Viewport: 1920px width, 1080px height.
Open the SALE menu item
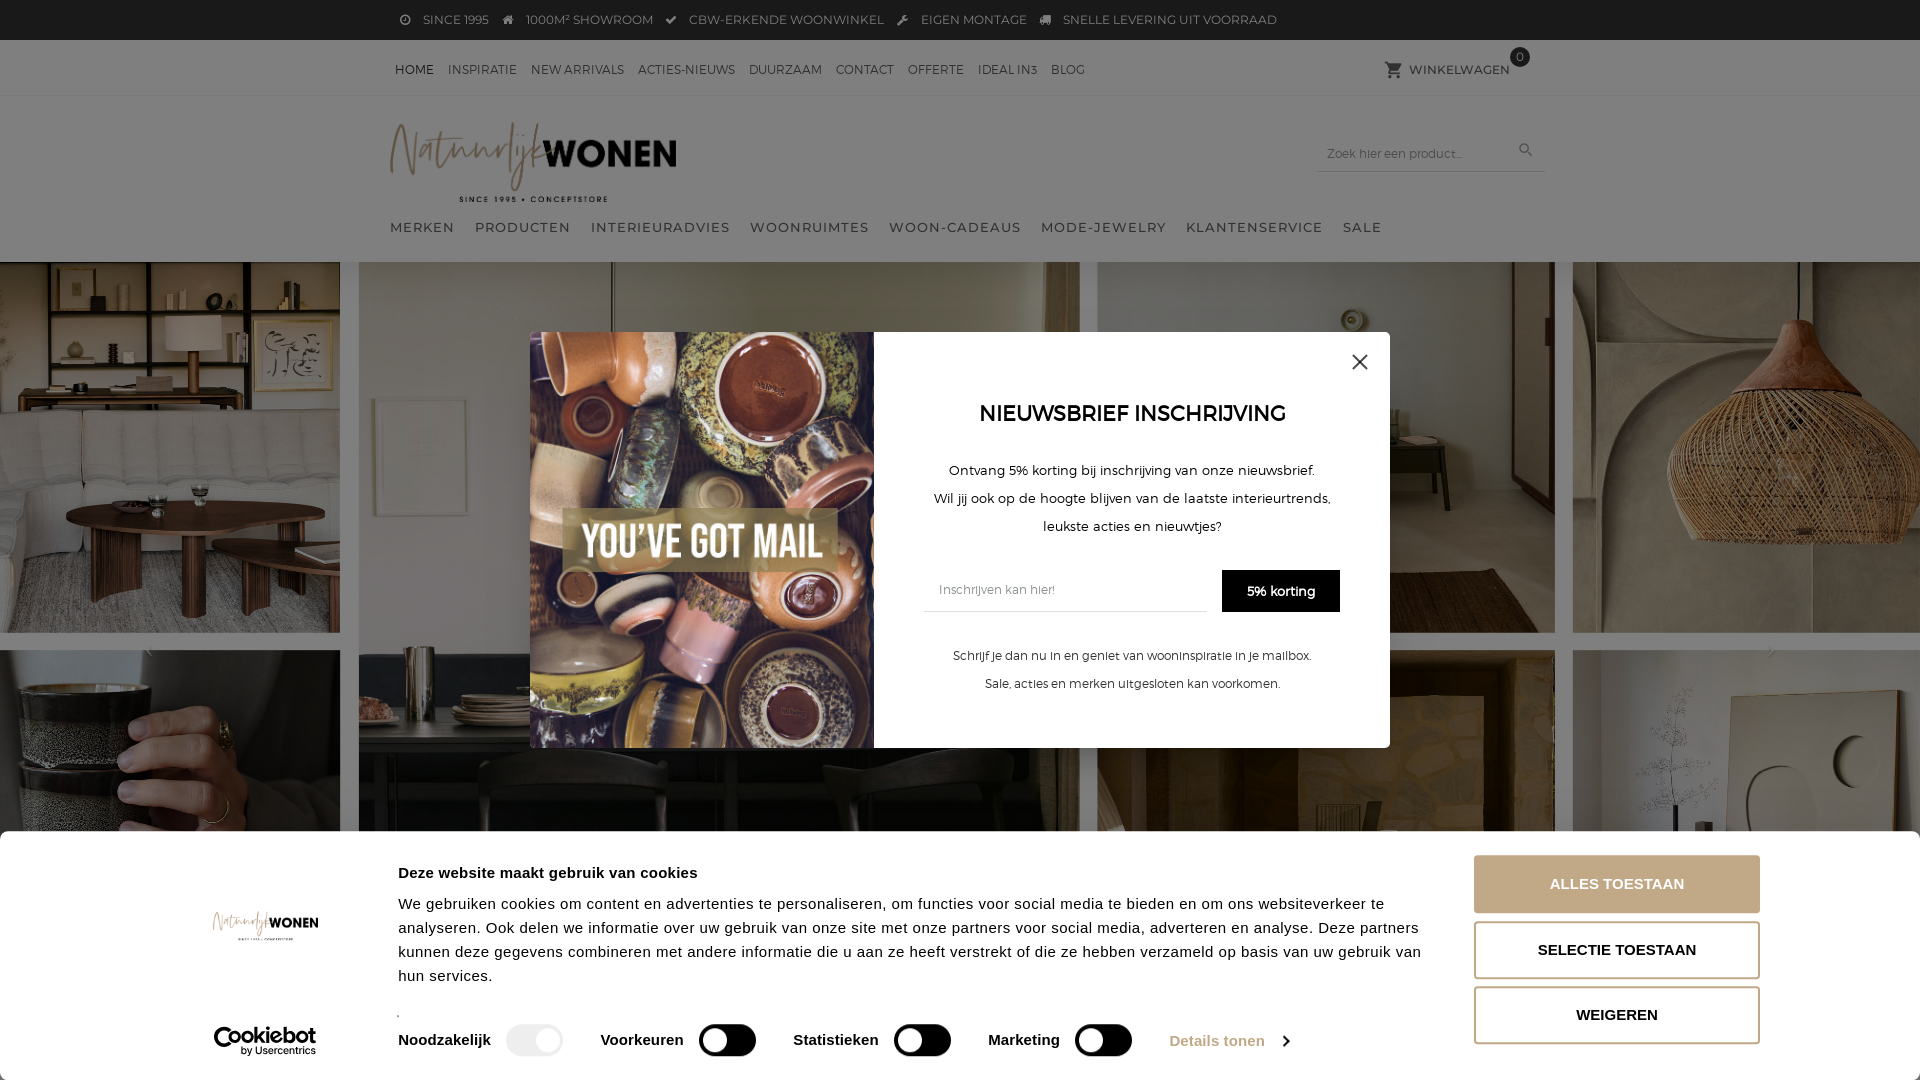coord(1362,228)
